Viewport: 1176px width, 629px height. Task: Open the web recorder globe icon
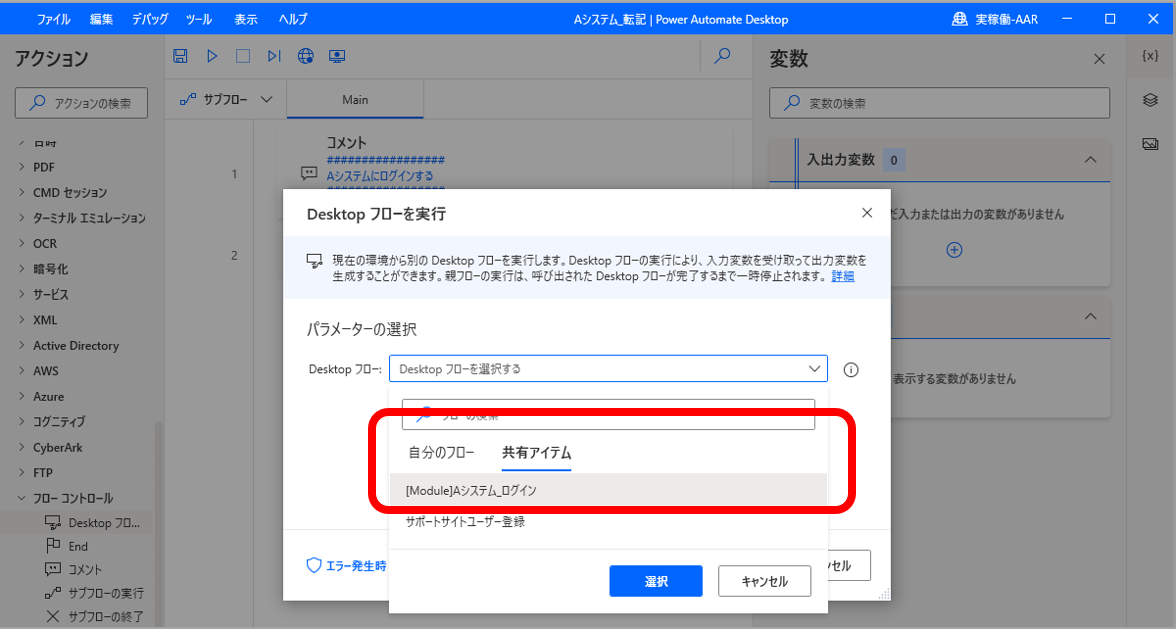point(305,56)
